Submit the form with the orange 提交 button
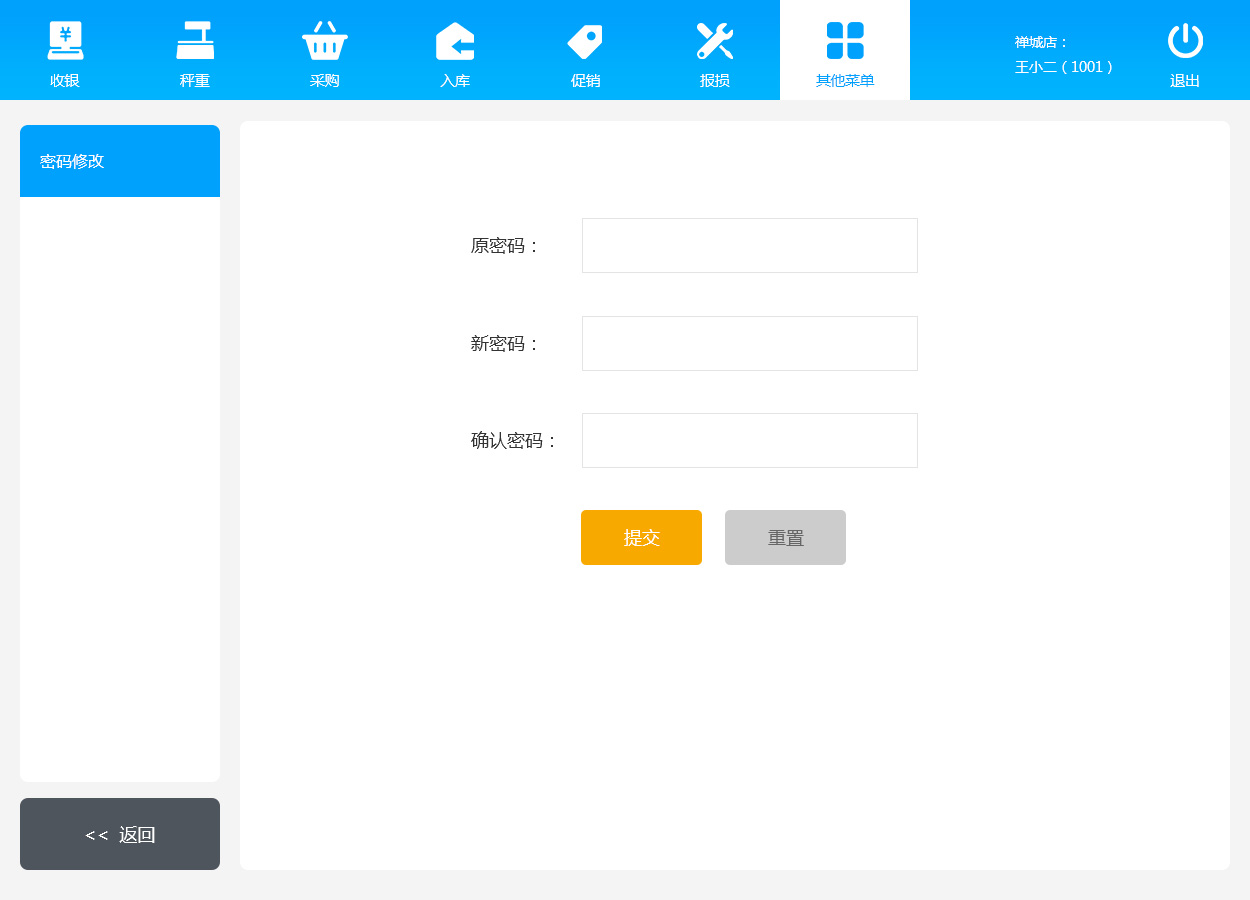This screenshot has width=1250, height=900. [x=641, y=538]
